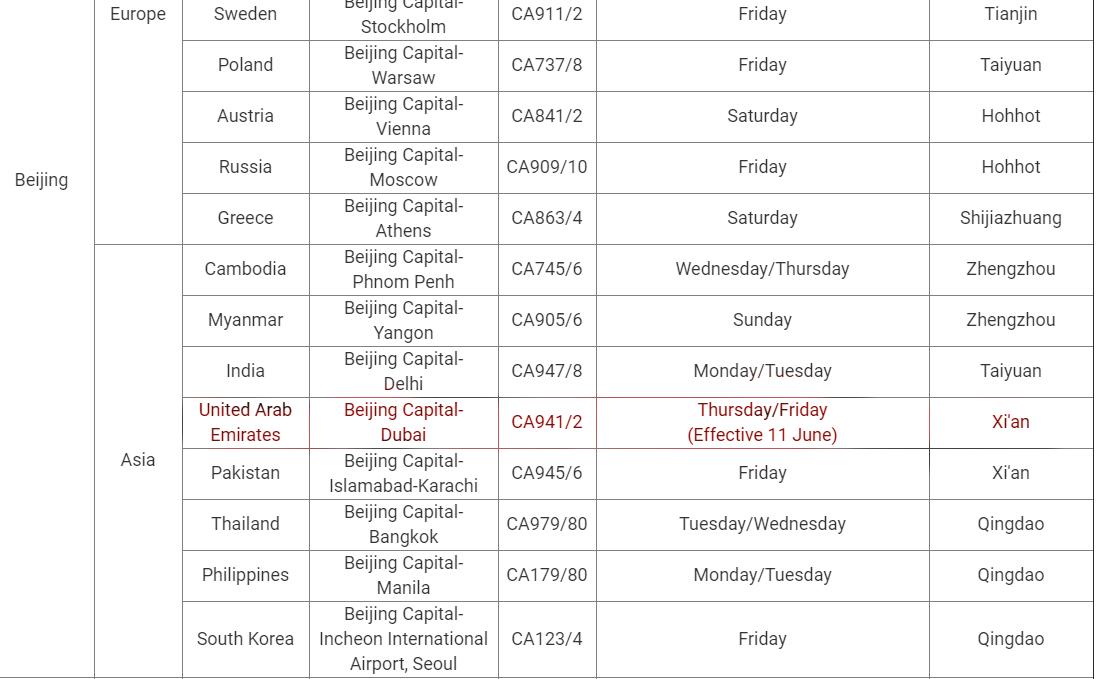Select the Asia region cell
1096x679 pixels.
pyautogui.click(x=138, y=460)
